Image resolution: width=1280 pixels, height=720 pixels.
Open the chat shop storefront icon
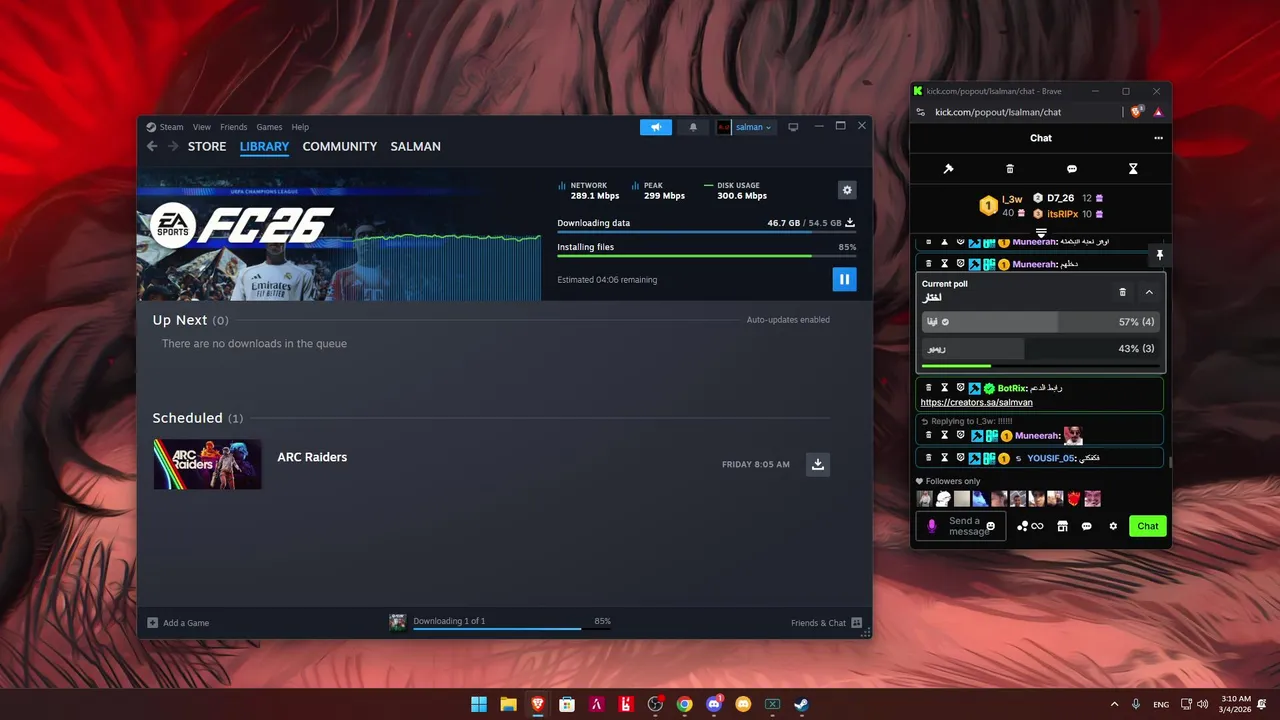[x=1062, y=526]
